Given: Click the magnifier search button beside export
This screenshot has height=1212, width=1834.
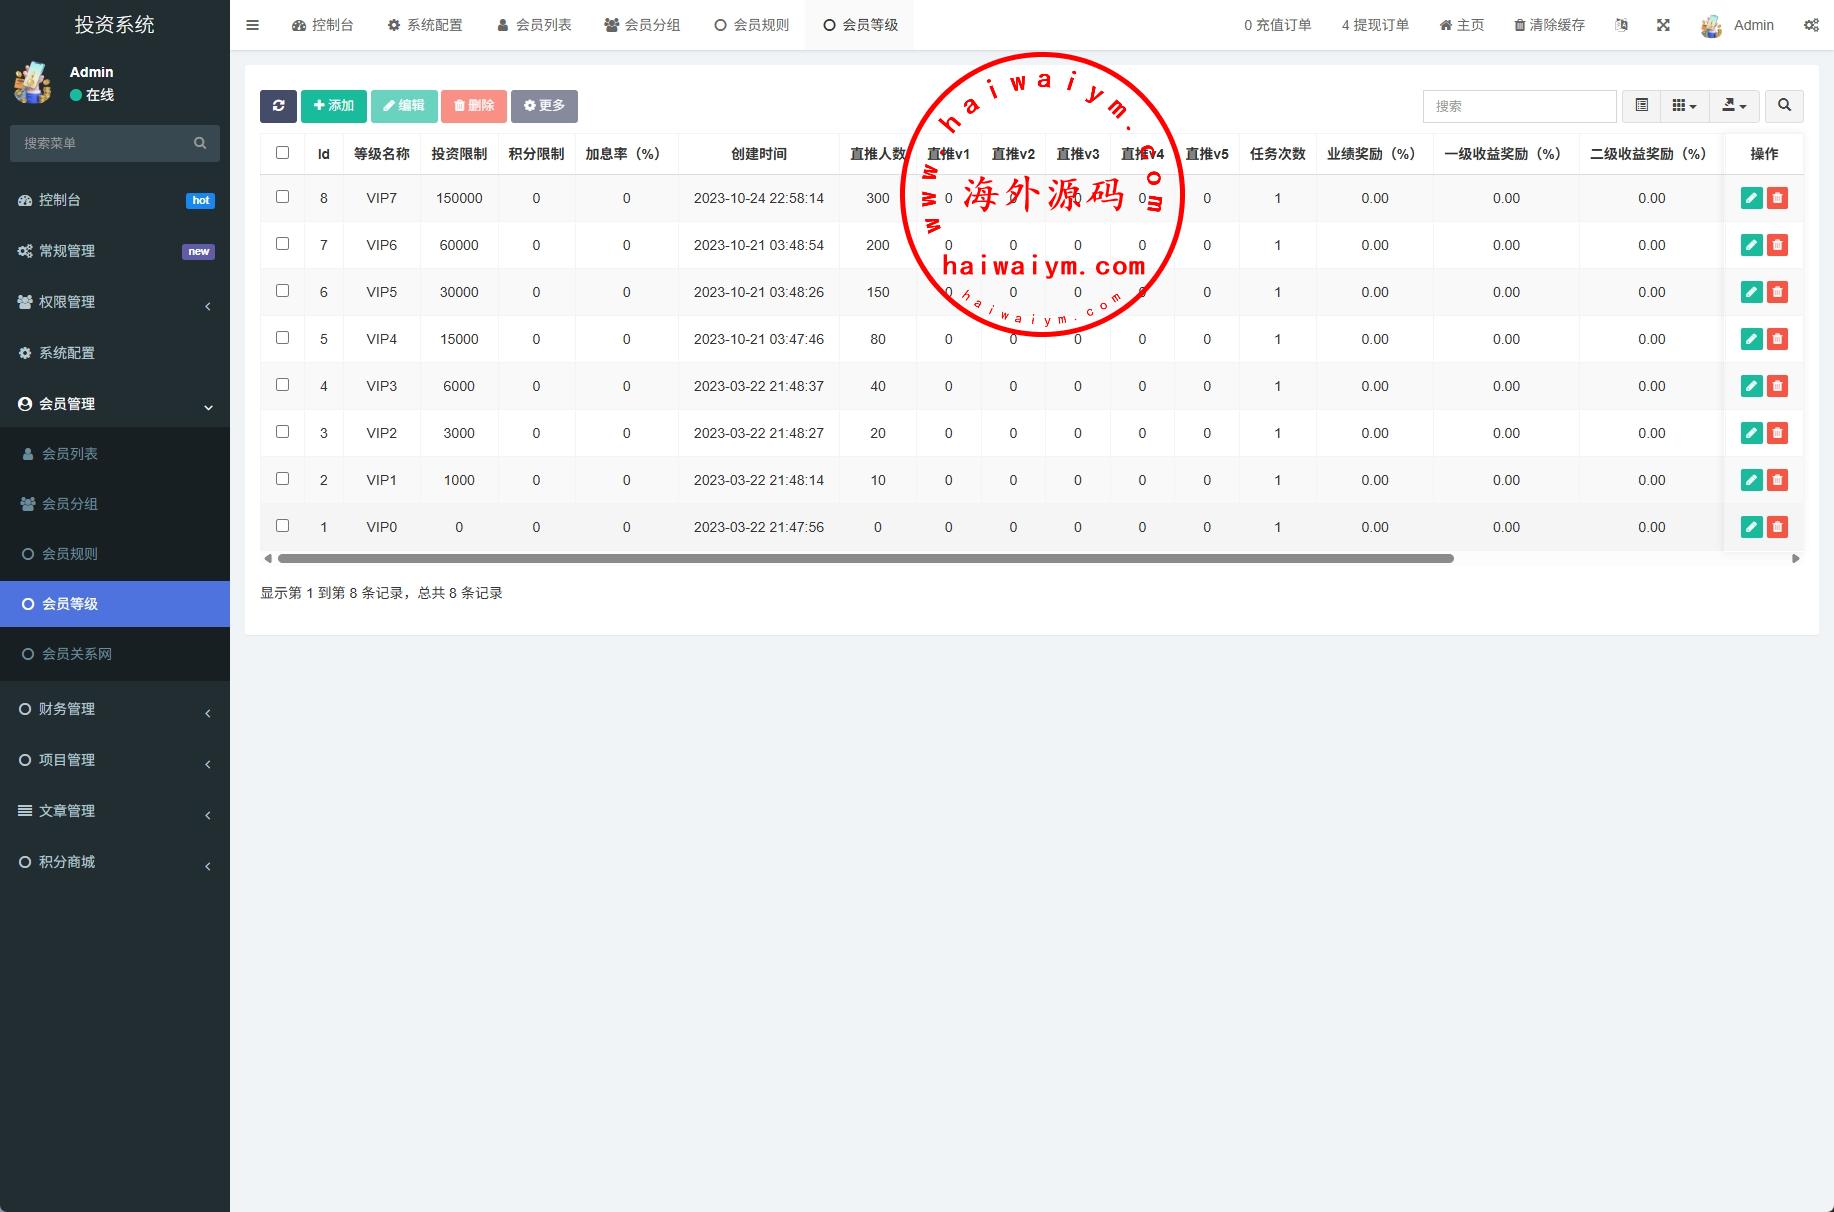Looking at the screenshot, I should point(1784,106).
